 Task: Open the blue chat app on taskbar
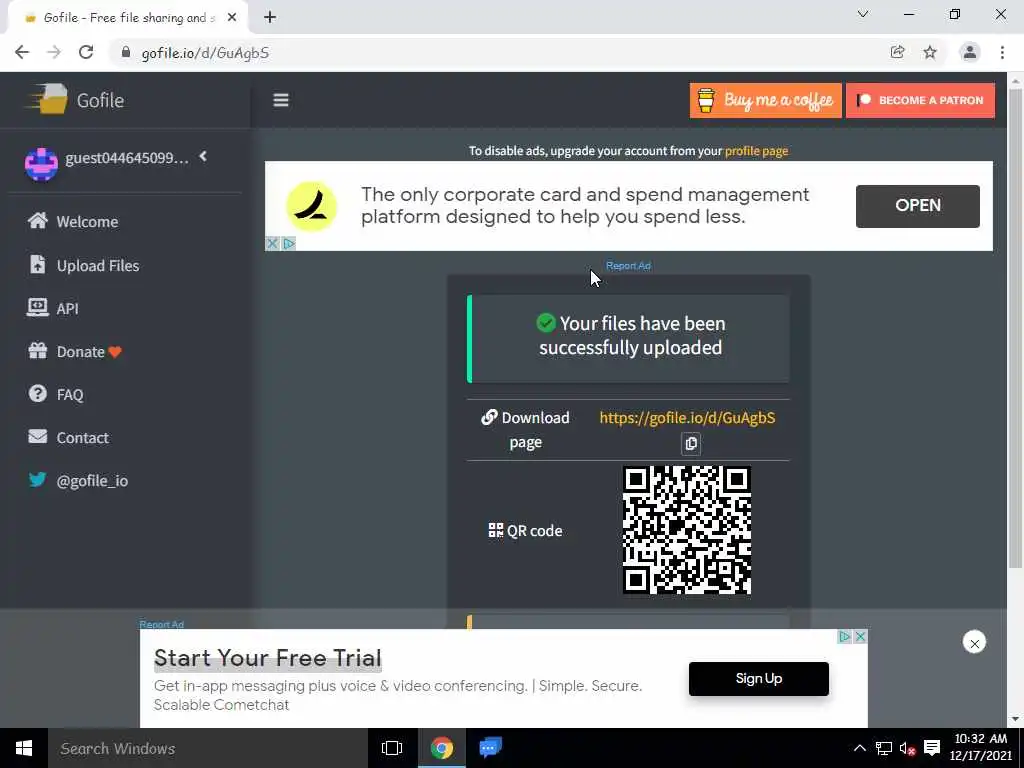point(490,748)
